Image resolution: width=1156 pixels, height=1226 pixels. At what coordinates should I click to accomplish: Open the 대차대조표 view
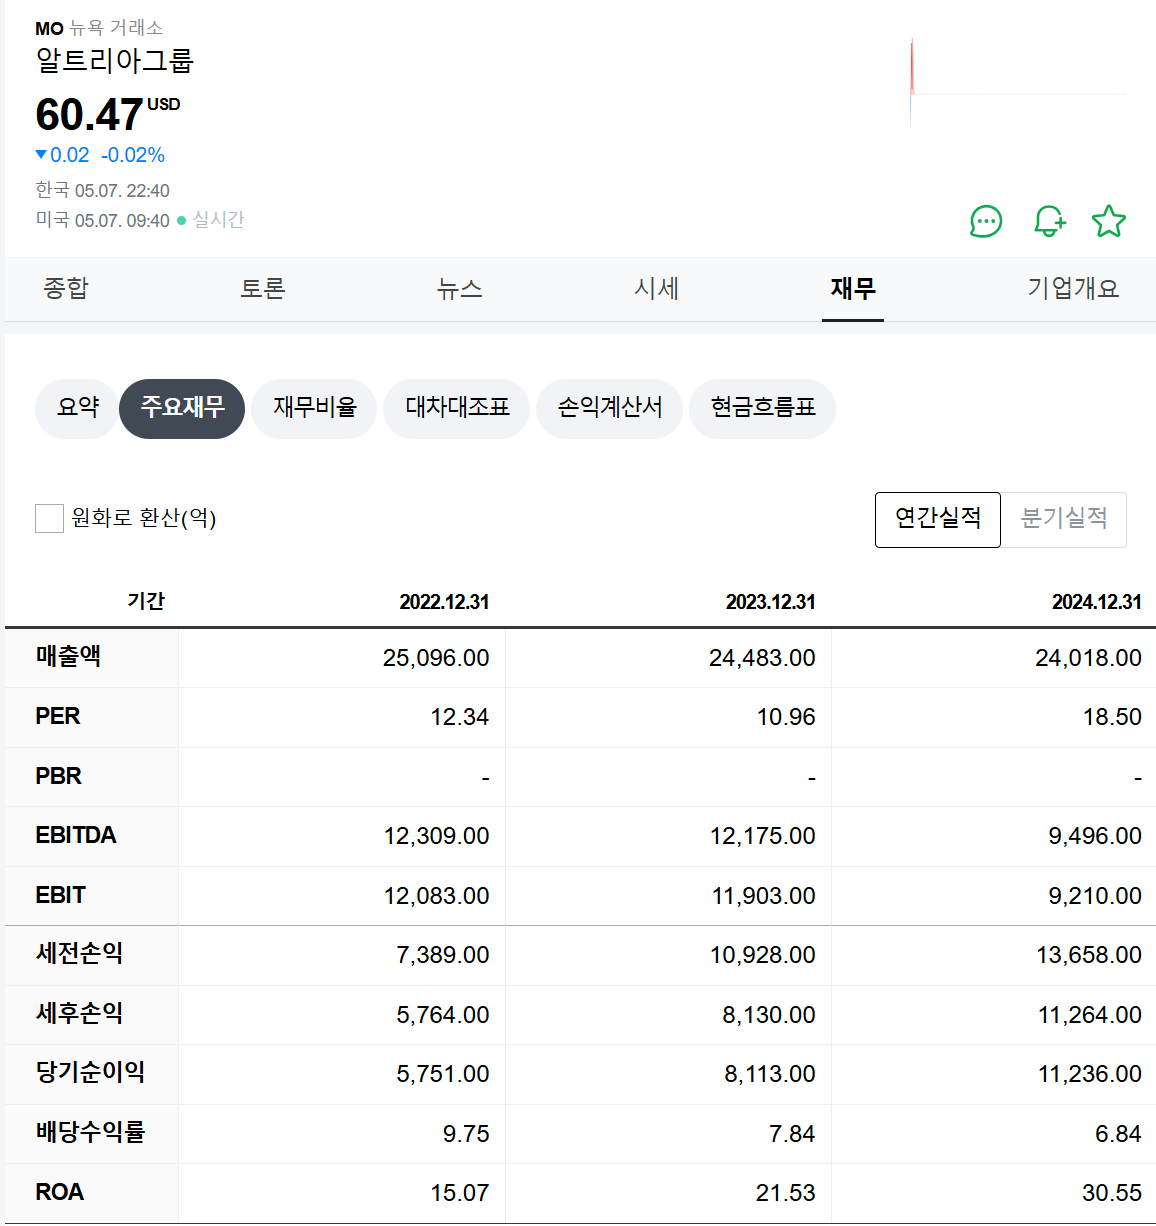point(457,408)
